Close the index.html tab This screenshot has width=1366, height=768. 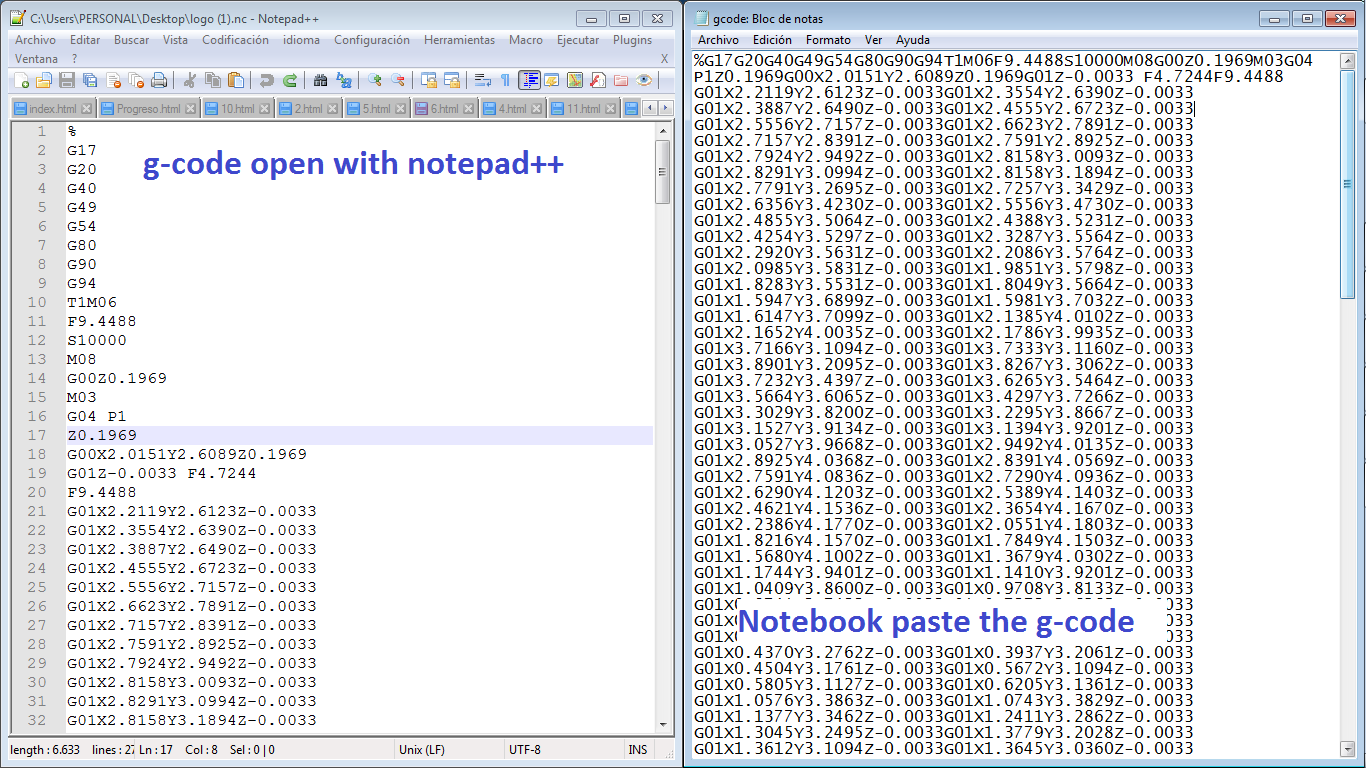[87, 109]
